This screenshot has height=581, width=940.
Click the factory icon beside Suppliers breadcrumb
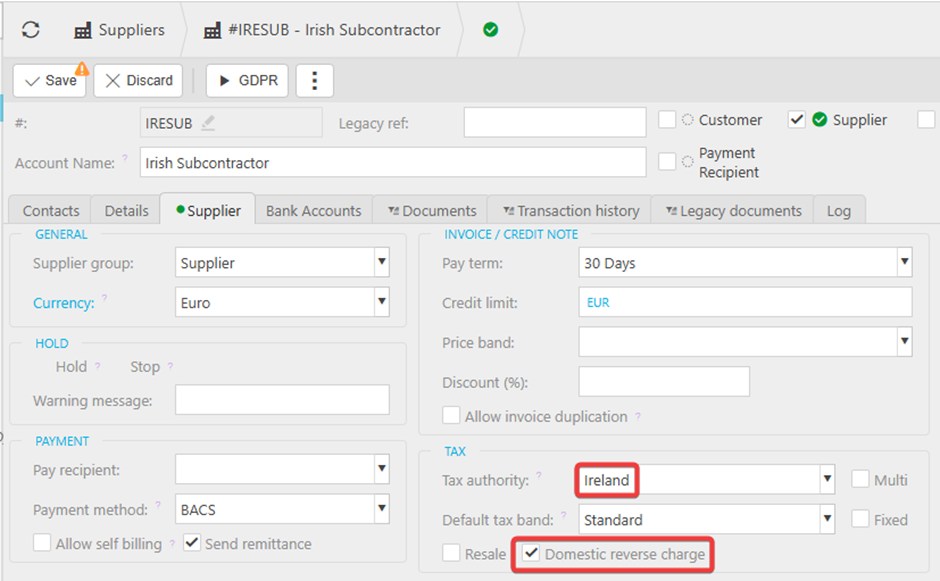83,31
